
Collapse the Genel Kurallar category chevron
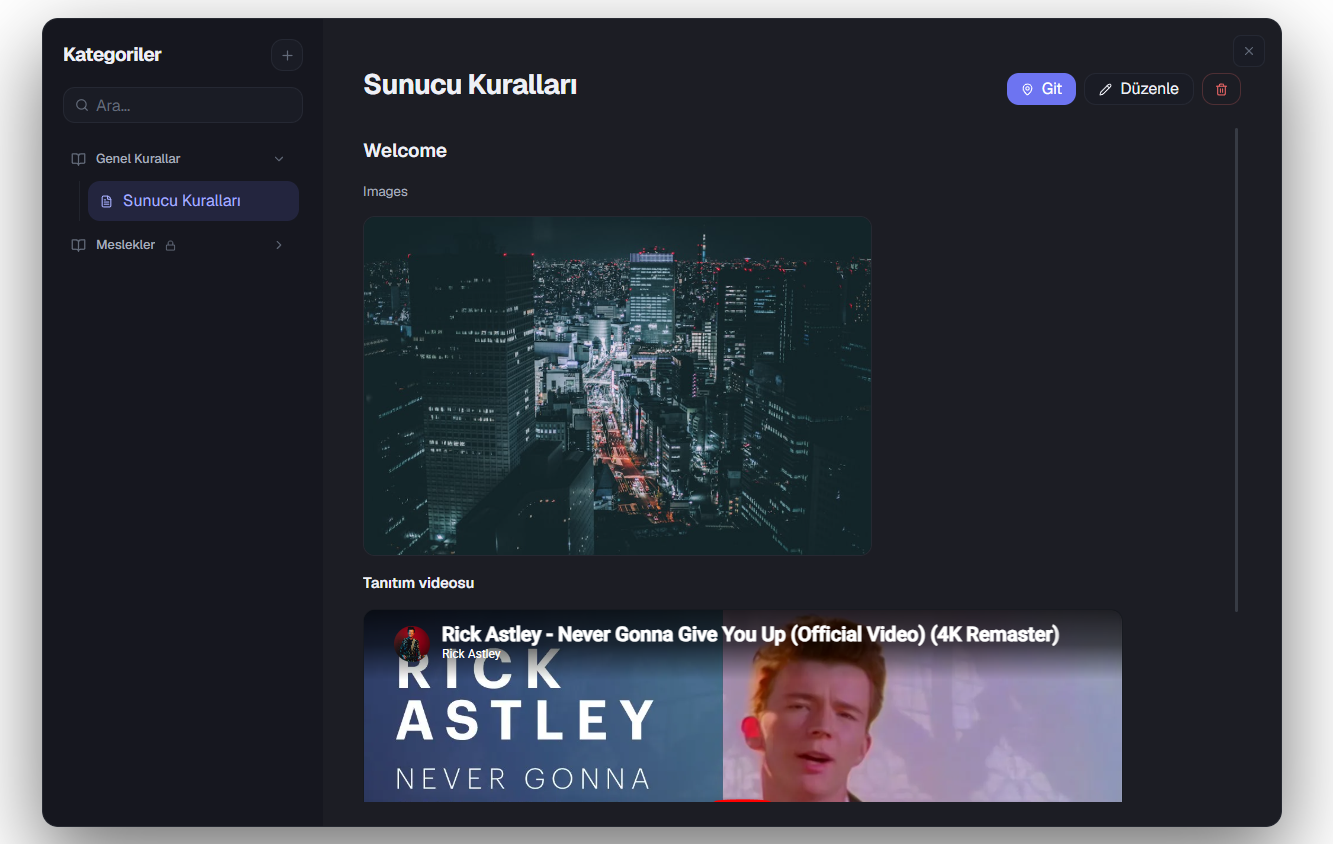(x=279, y=159)
